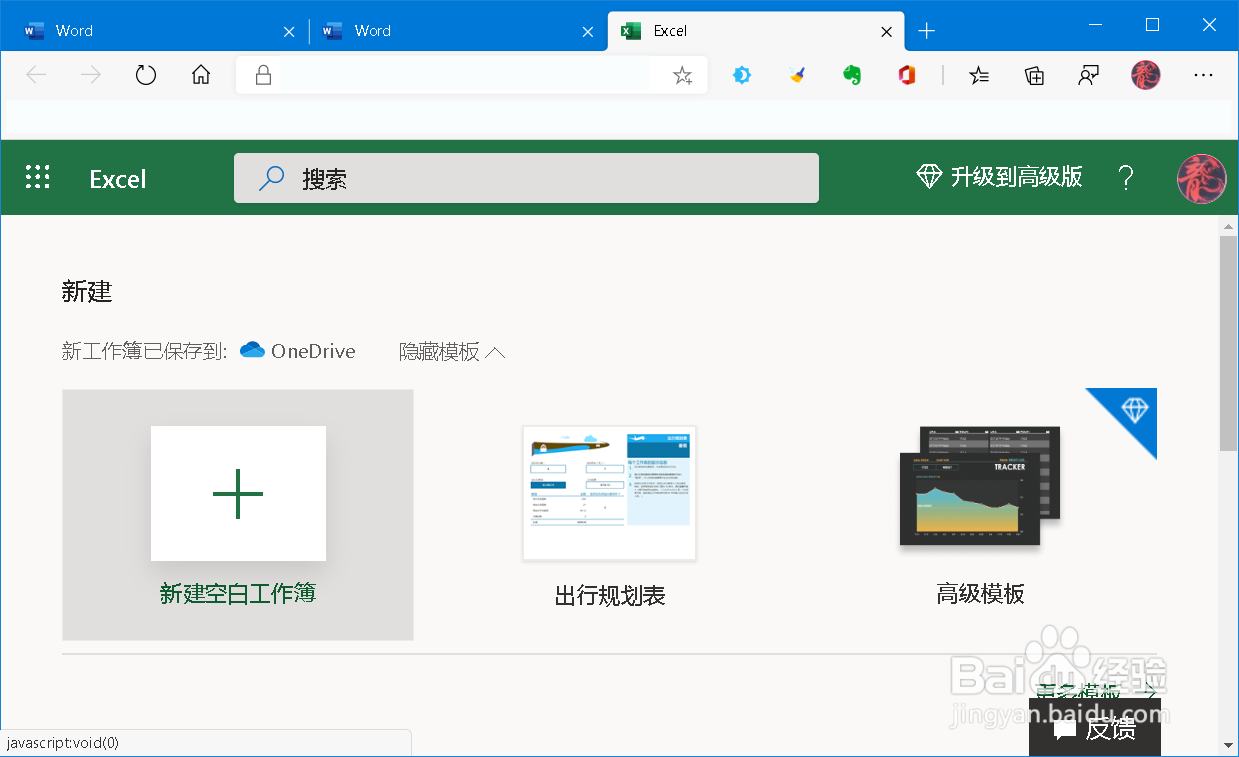The height and width of the screenshot is (757, 1239).
Task: Click into the 搜索 search box
Action: (x=526, y=178)
